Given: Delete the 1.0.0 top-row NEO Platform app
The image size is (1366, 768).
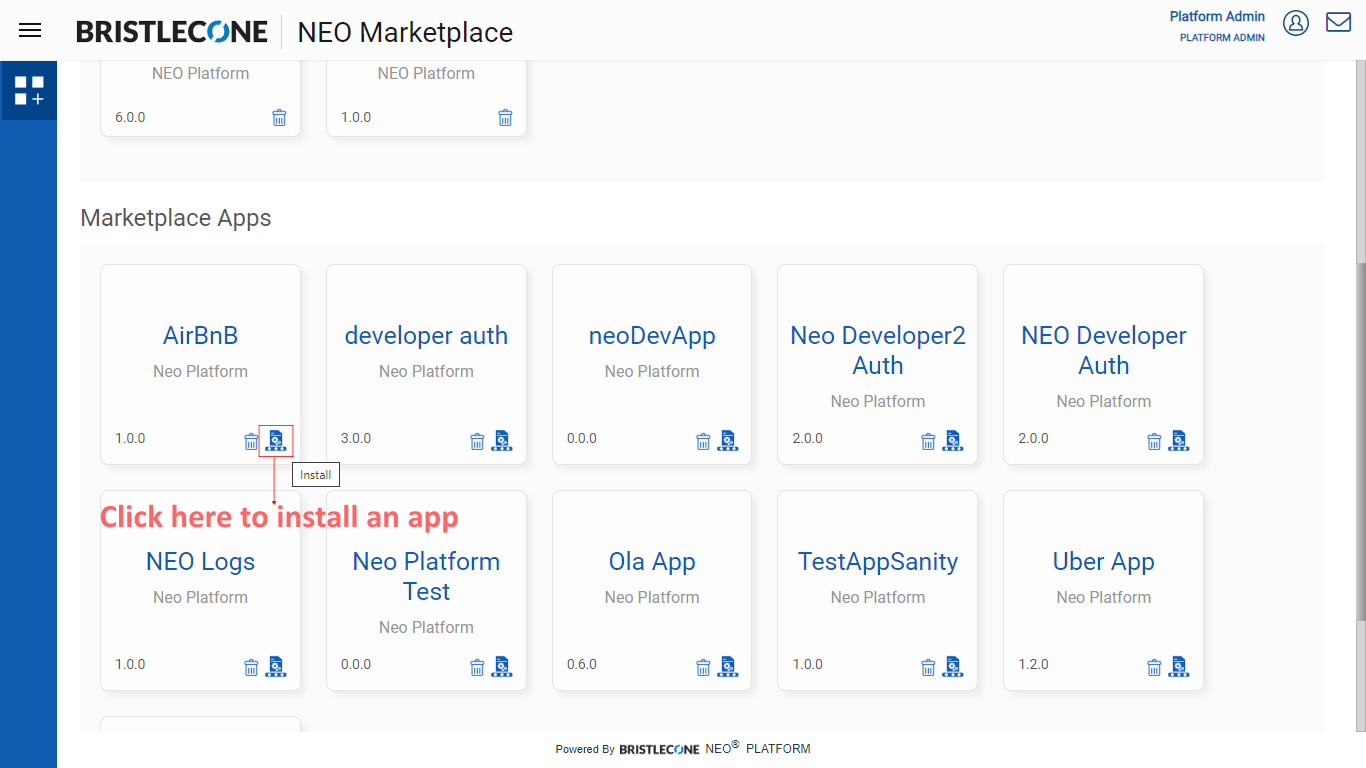Looking at the screenshot, I should pyautogui.click(x=505, y=117).
